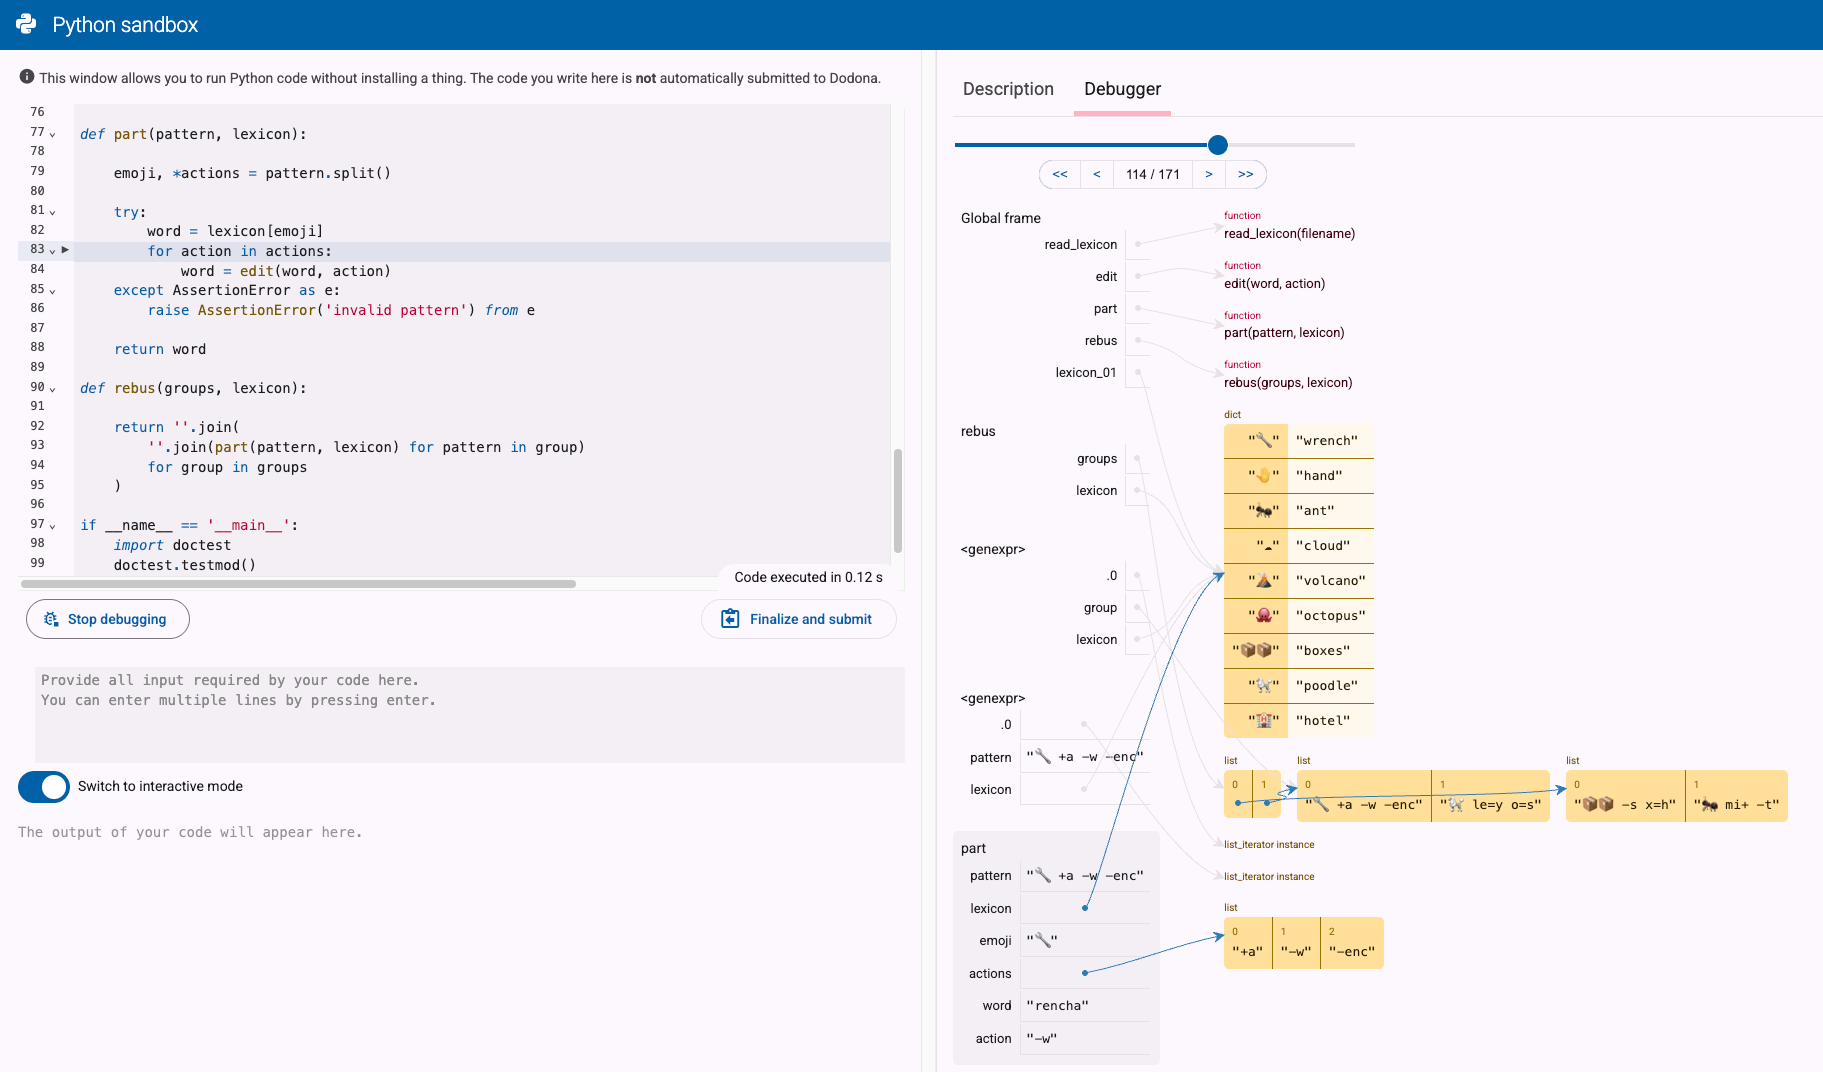Collapse the def rebus fold at line 90

tap(53, 388)
